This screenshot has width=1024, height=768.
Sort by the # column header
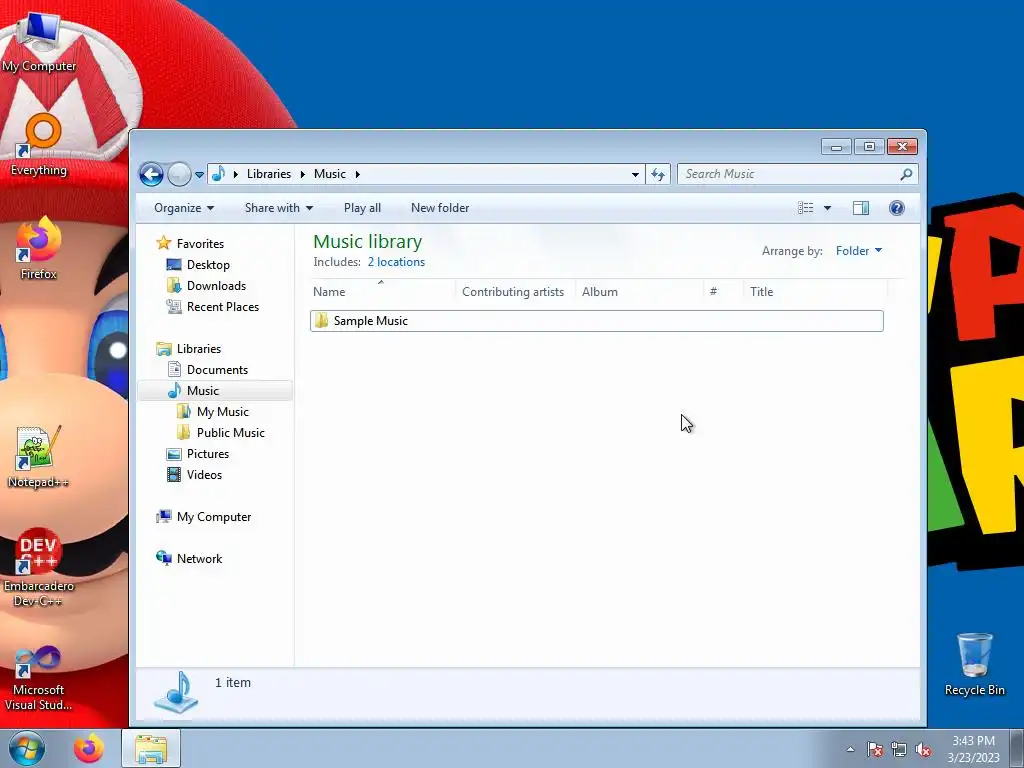pyautogui.click(x=724, y=291)
